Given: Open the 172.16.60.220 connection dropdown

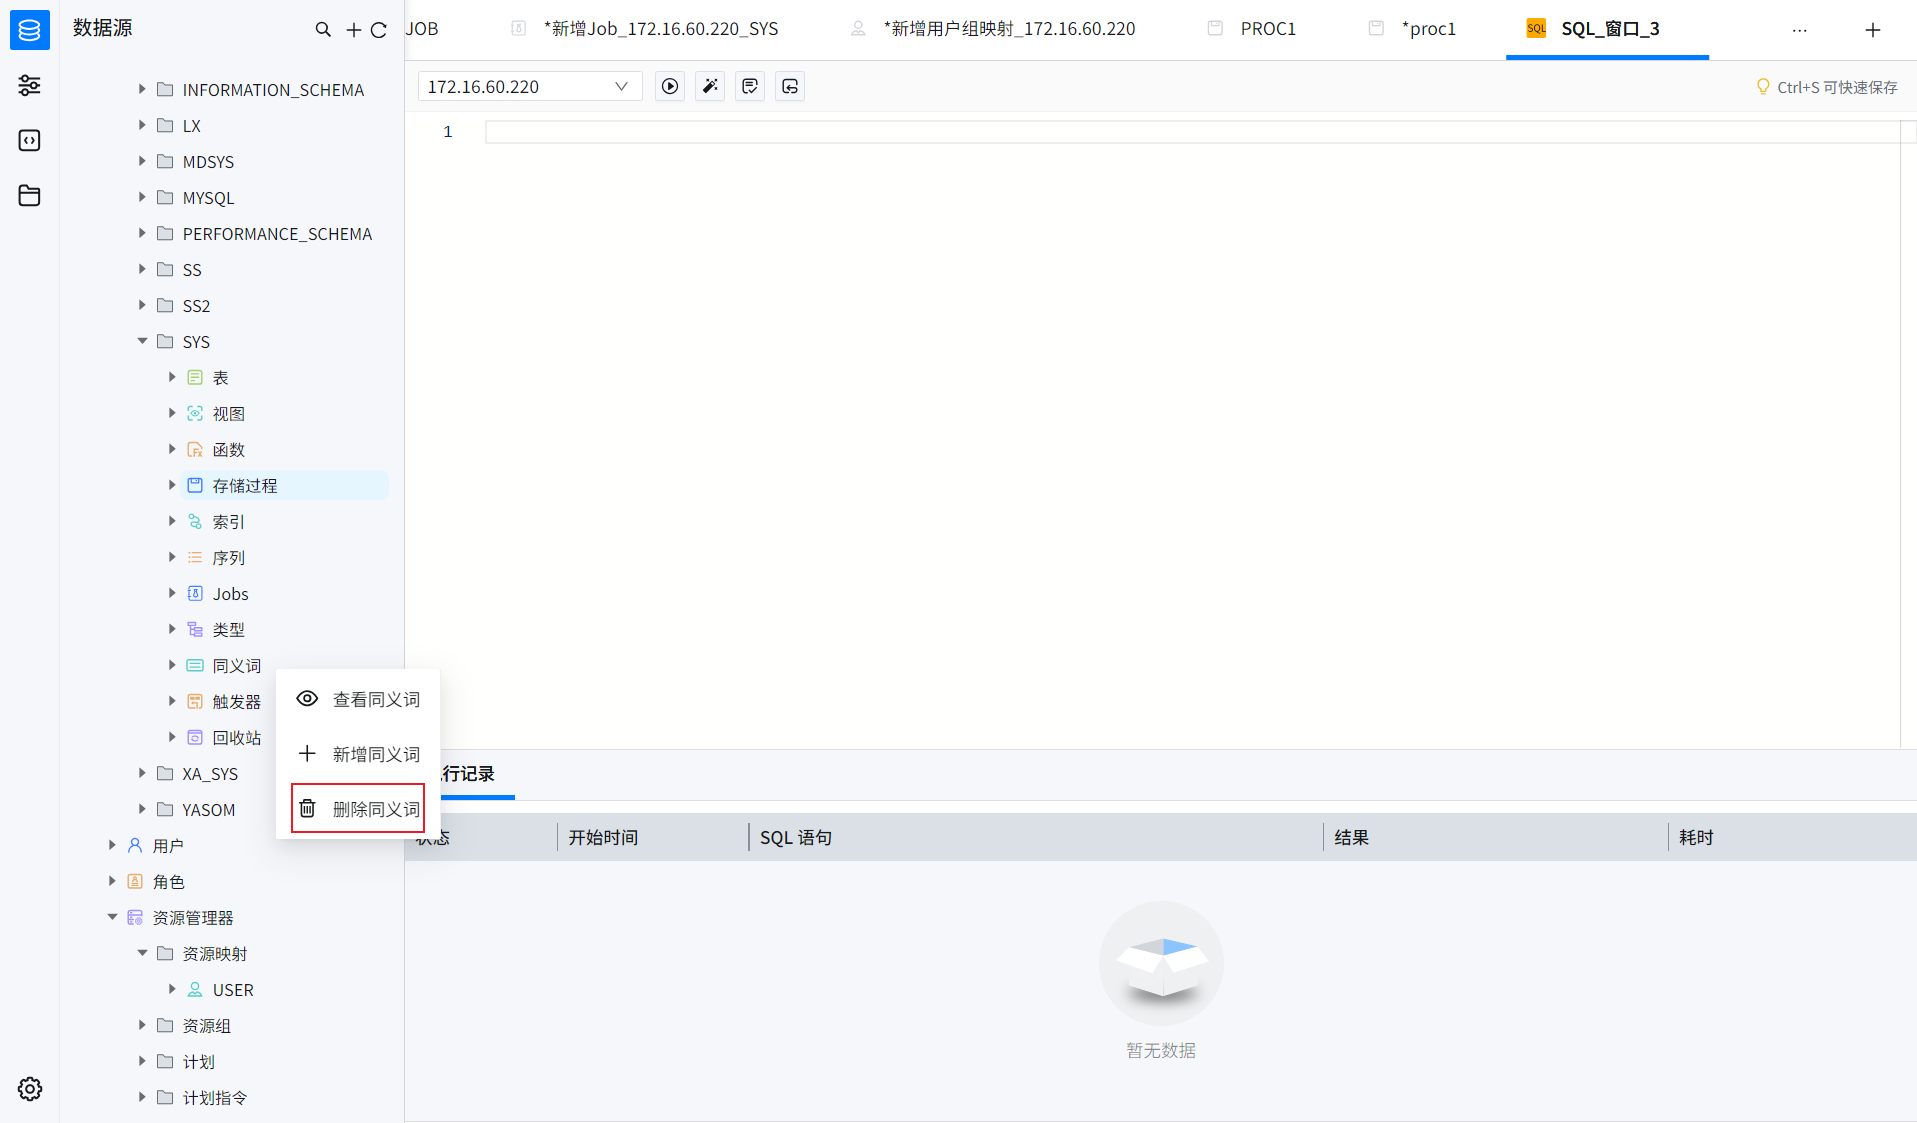Looking at the screenshot, I should (530, 87).
